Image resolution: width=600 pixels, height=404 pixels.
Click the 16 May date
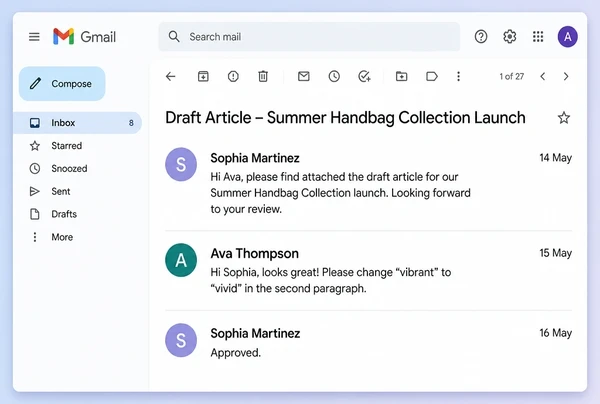[556, 333]
